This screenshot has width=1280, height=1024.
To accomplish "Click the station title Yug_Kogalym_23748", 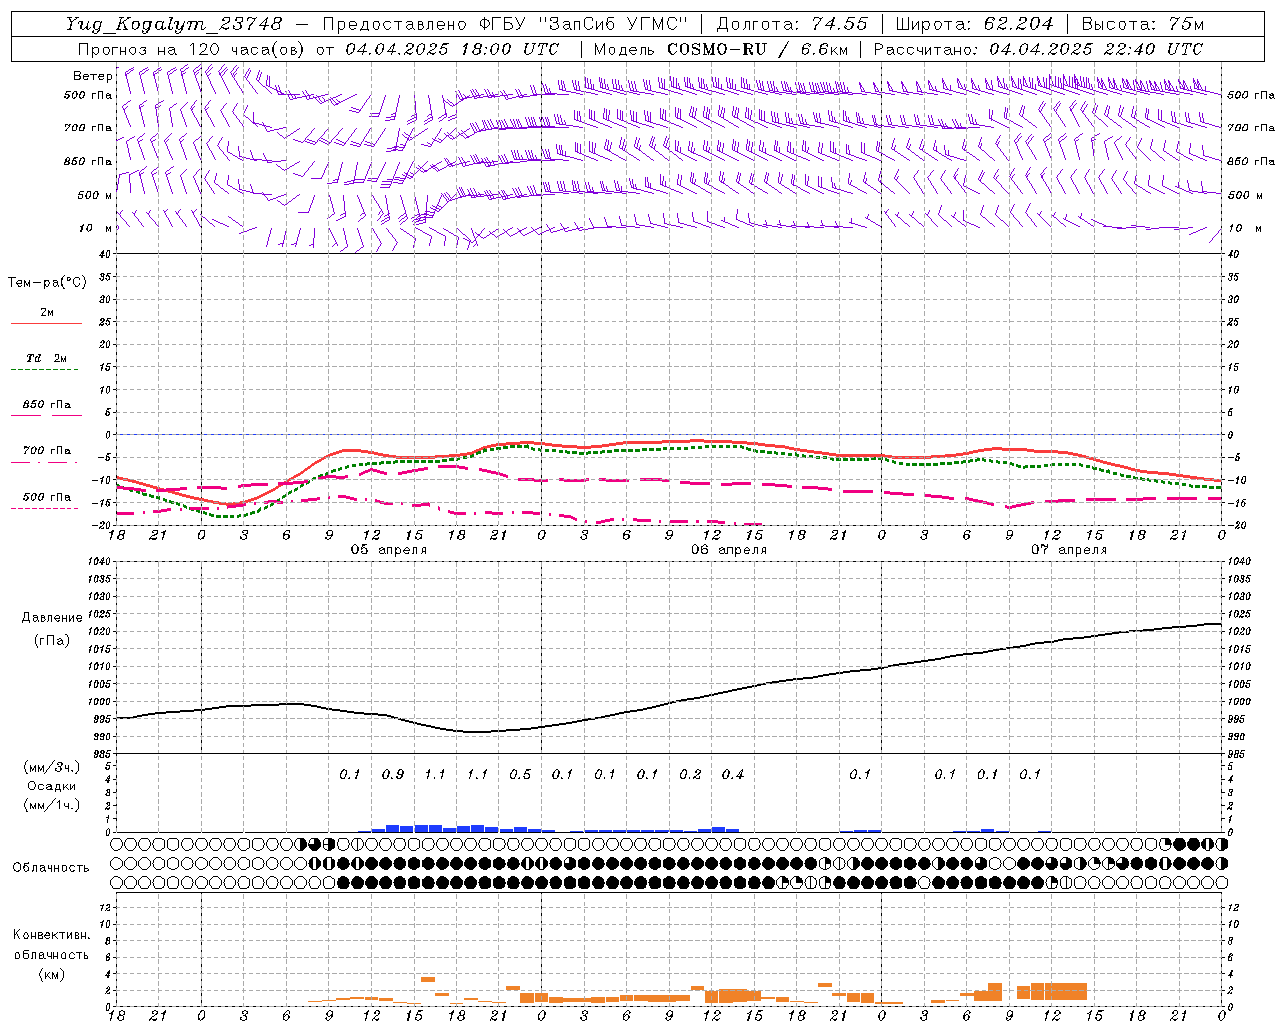I will (174, 24).
